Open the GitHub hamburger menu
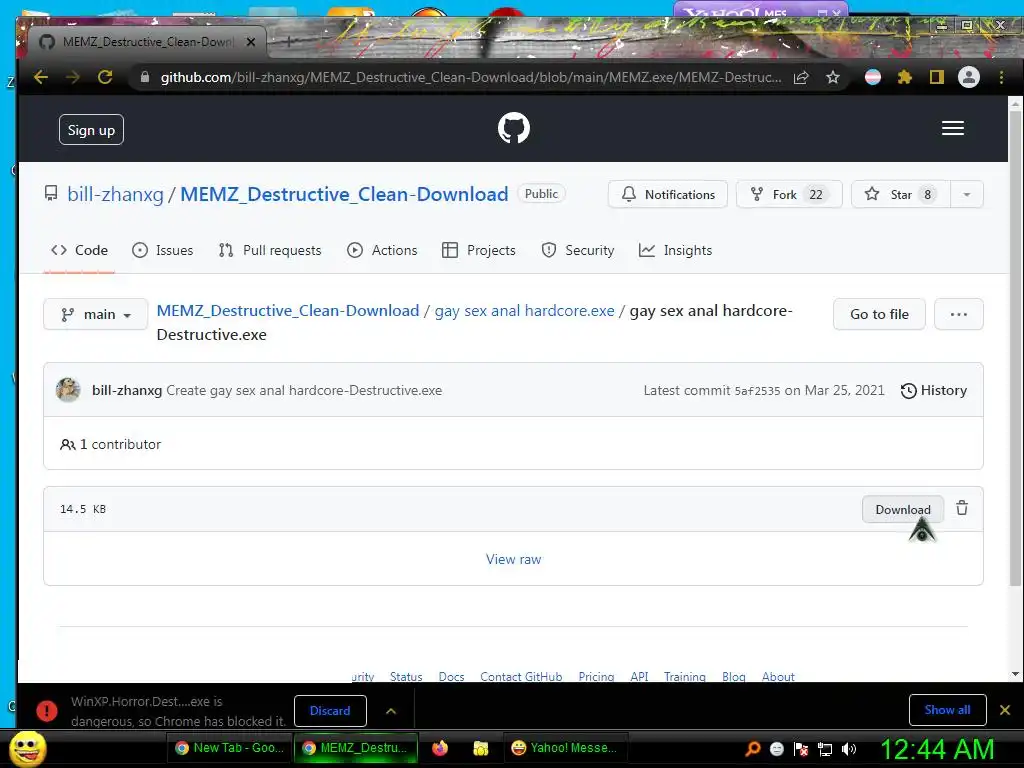The height and width of the screenshot is (768, 1024). coord(953,128)
